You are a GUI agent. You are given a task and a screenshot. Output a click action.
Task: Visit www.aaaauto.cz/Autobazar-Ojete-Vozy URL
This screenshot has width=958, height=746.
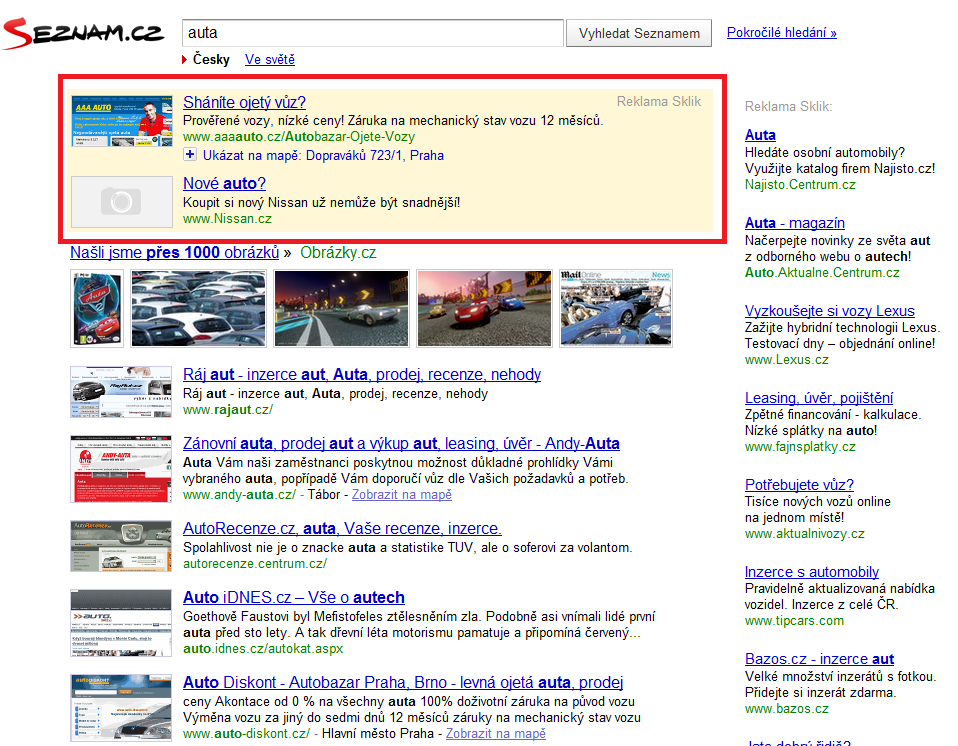(299, 137)
